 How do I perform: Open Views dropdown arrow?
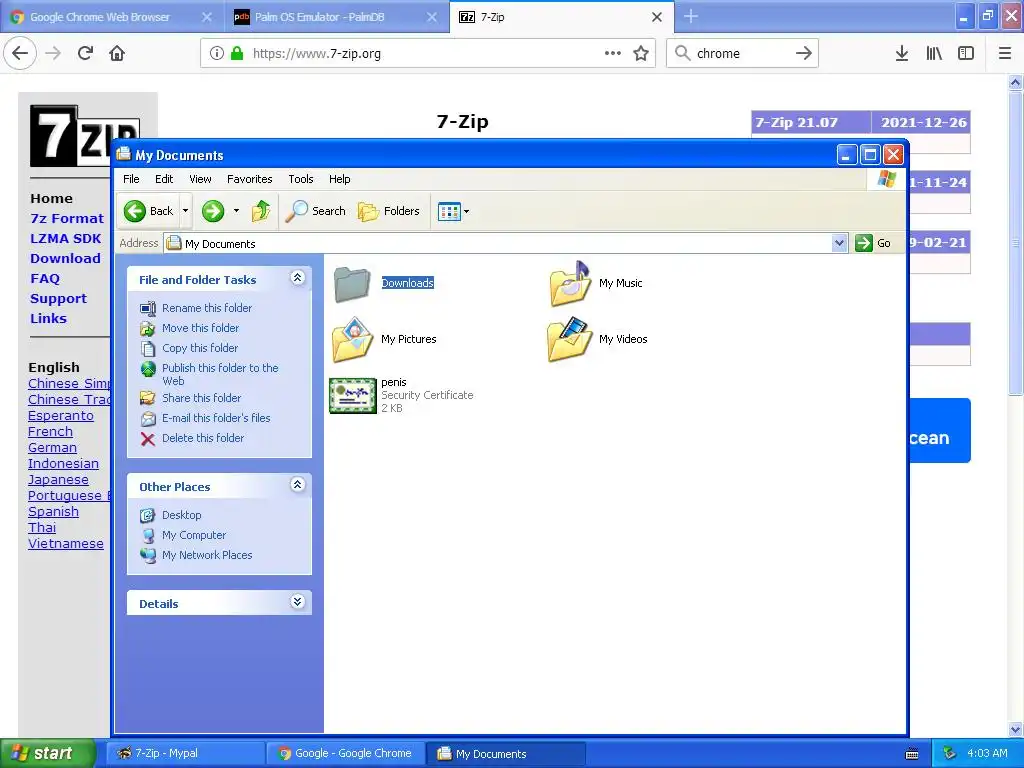pyautogui.click(x=466, y=212)
